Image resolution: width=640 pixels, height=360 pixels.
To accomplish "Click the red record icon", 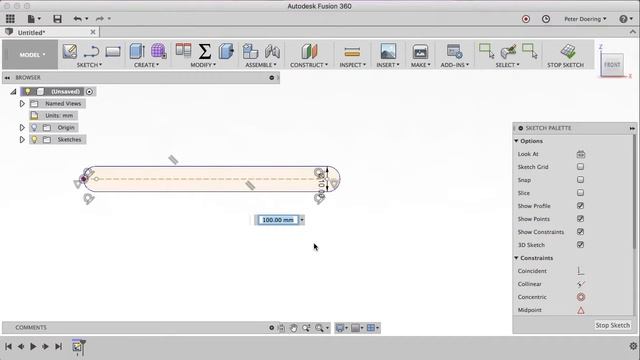I will (x=526, y=19).
